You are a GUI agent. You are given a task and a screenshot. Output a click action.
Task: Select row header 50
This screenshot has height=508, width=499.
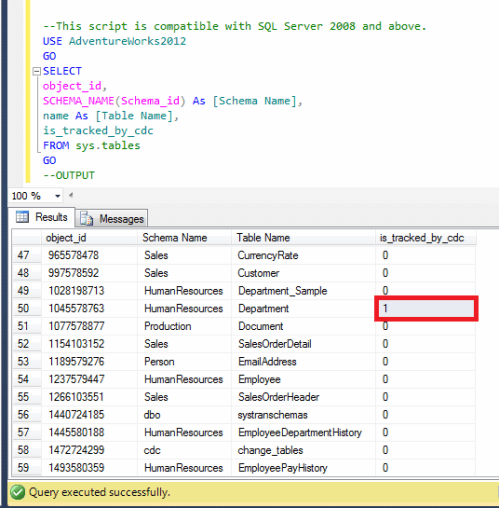pos(27,308)
